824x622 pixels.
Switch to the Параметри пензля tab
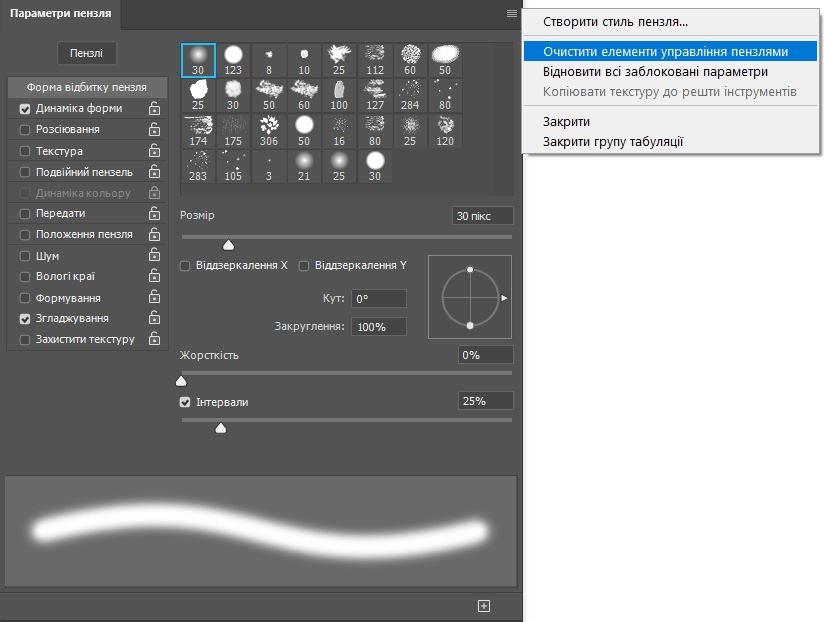(x=60, y=14)
